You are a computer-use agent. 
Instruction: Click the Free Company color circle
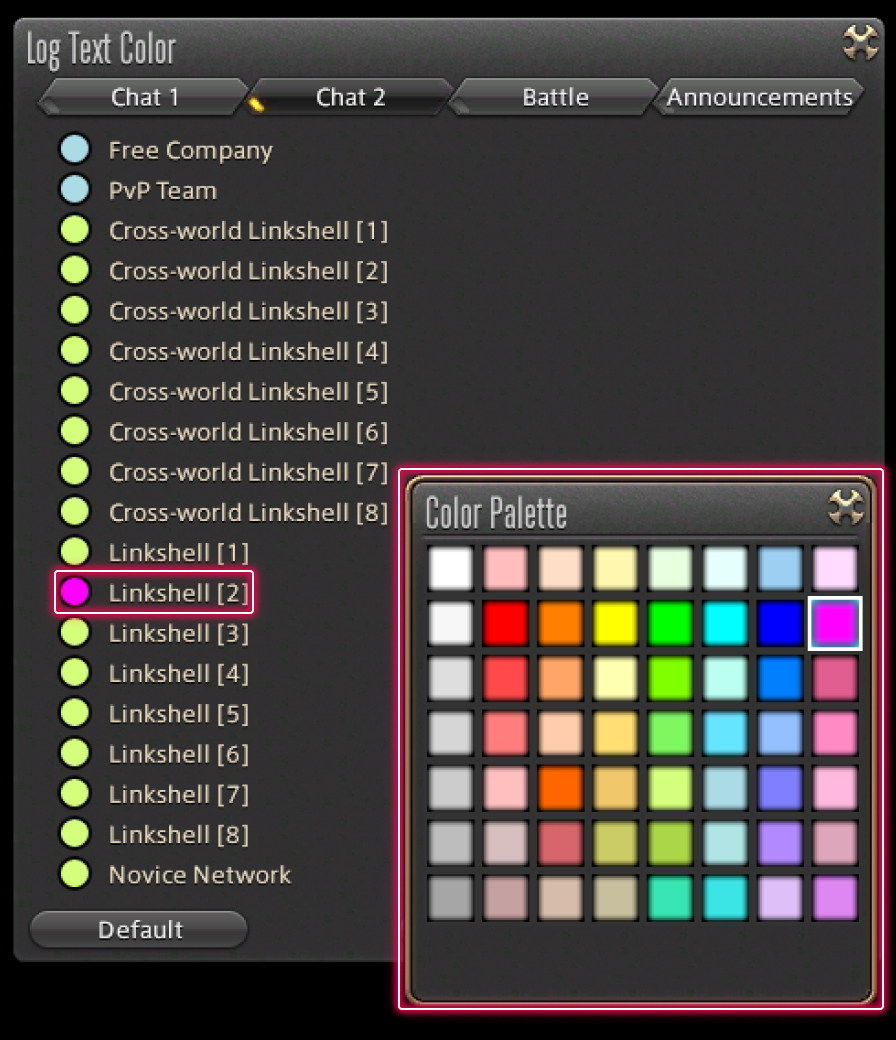click(75, 150)
